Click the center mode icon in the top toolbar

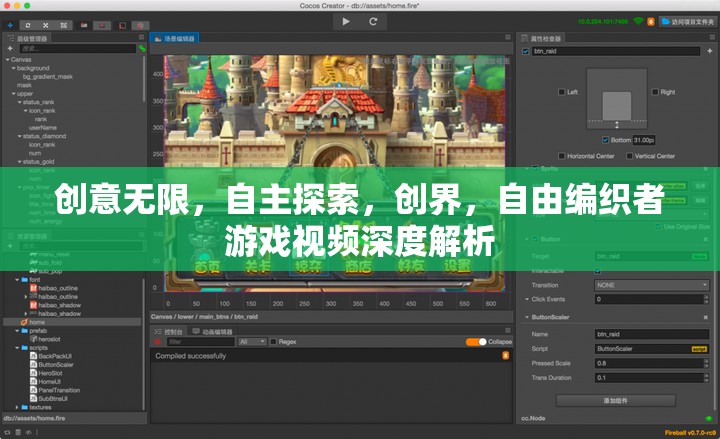[102, 25]
